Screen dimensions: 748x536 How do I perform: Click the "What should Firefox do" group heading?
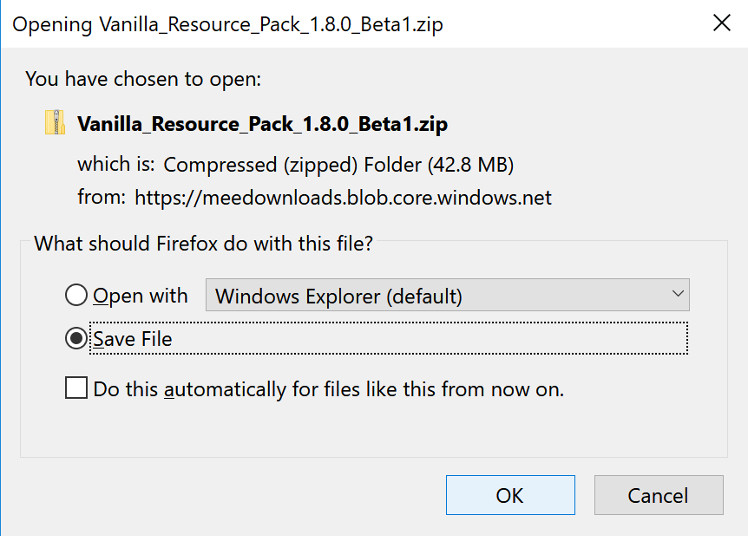pos(204,243)
